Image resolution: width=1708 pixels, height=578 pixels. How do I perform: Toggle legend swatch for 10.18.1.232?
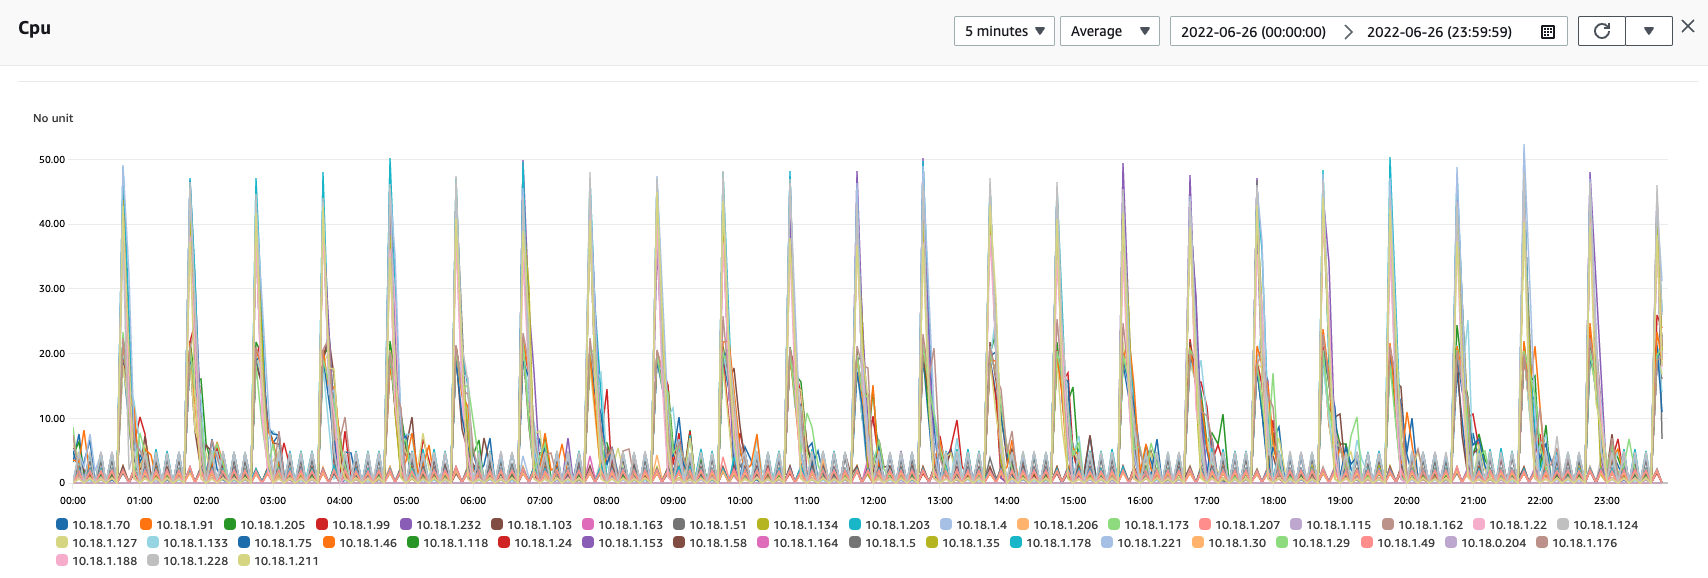(406, 524)
